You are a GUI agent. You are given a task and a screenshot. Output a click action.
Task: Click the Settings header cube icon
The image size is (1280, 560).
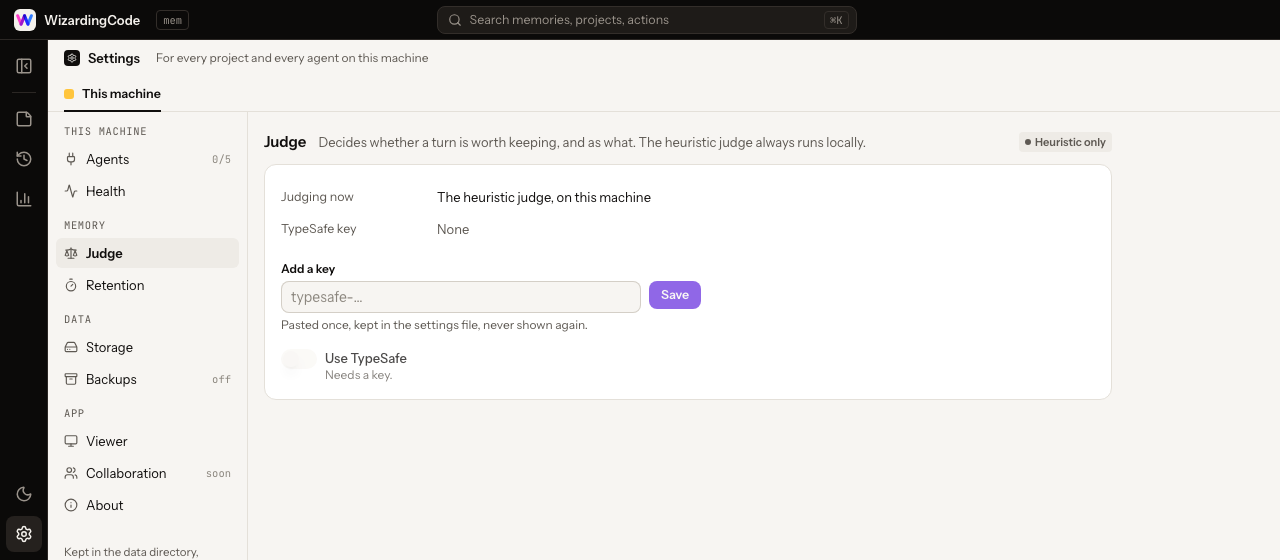point(72,58)
